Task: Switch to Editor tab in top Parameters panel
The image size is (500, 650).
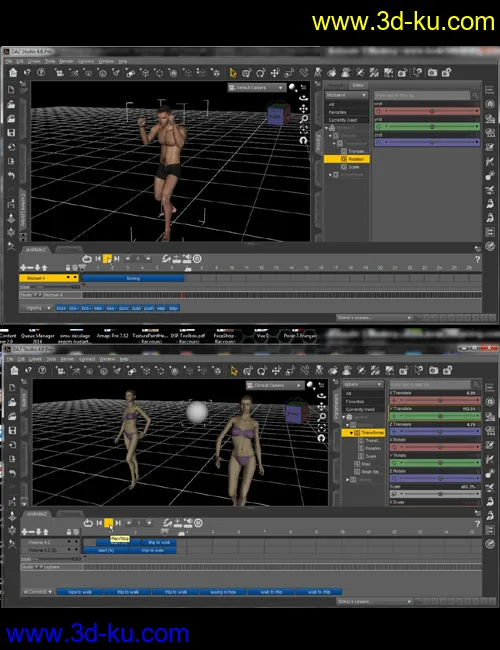Action: 358,85
